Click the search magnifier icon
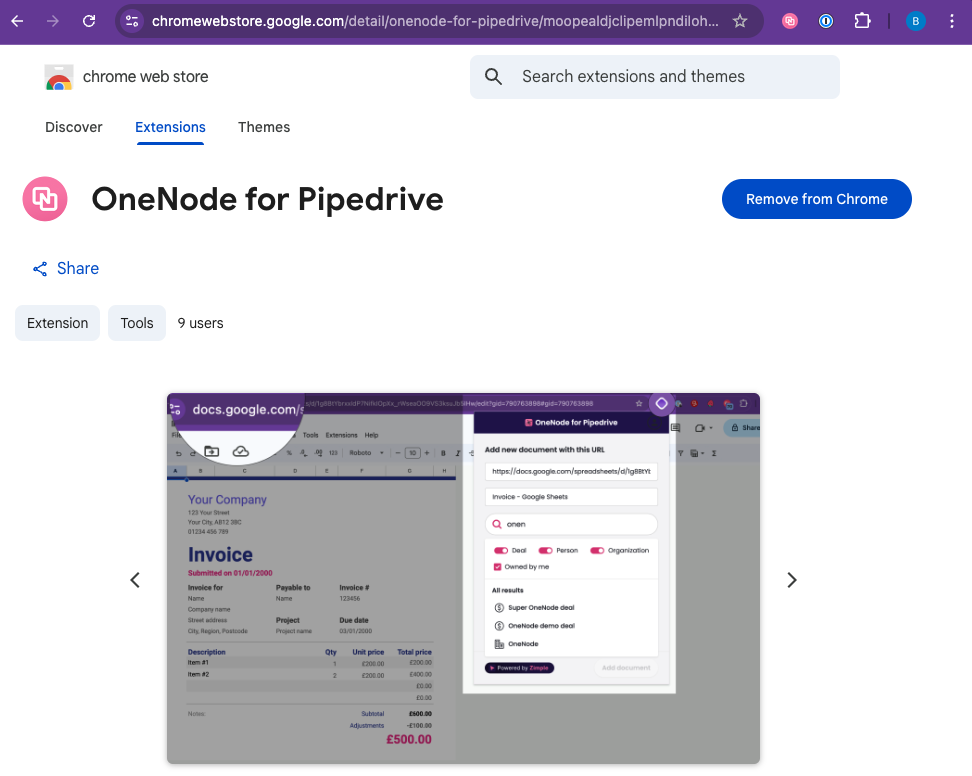The height and width of the screenshot is (776, 972). [x=493, y=77]
